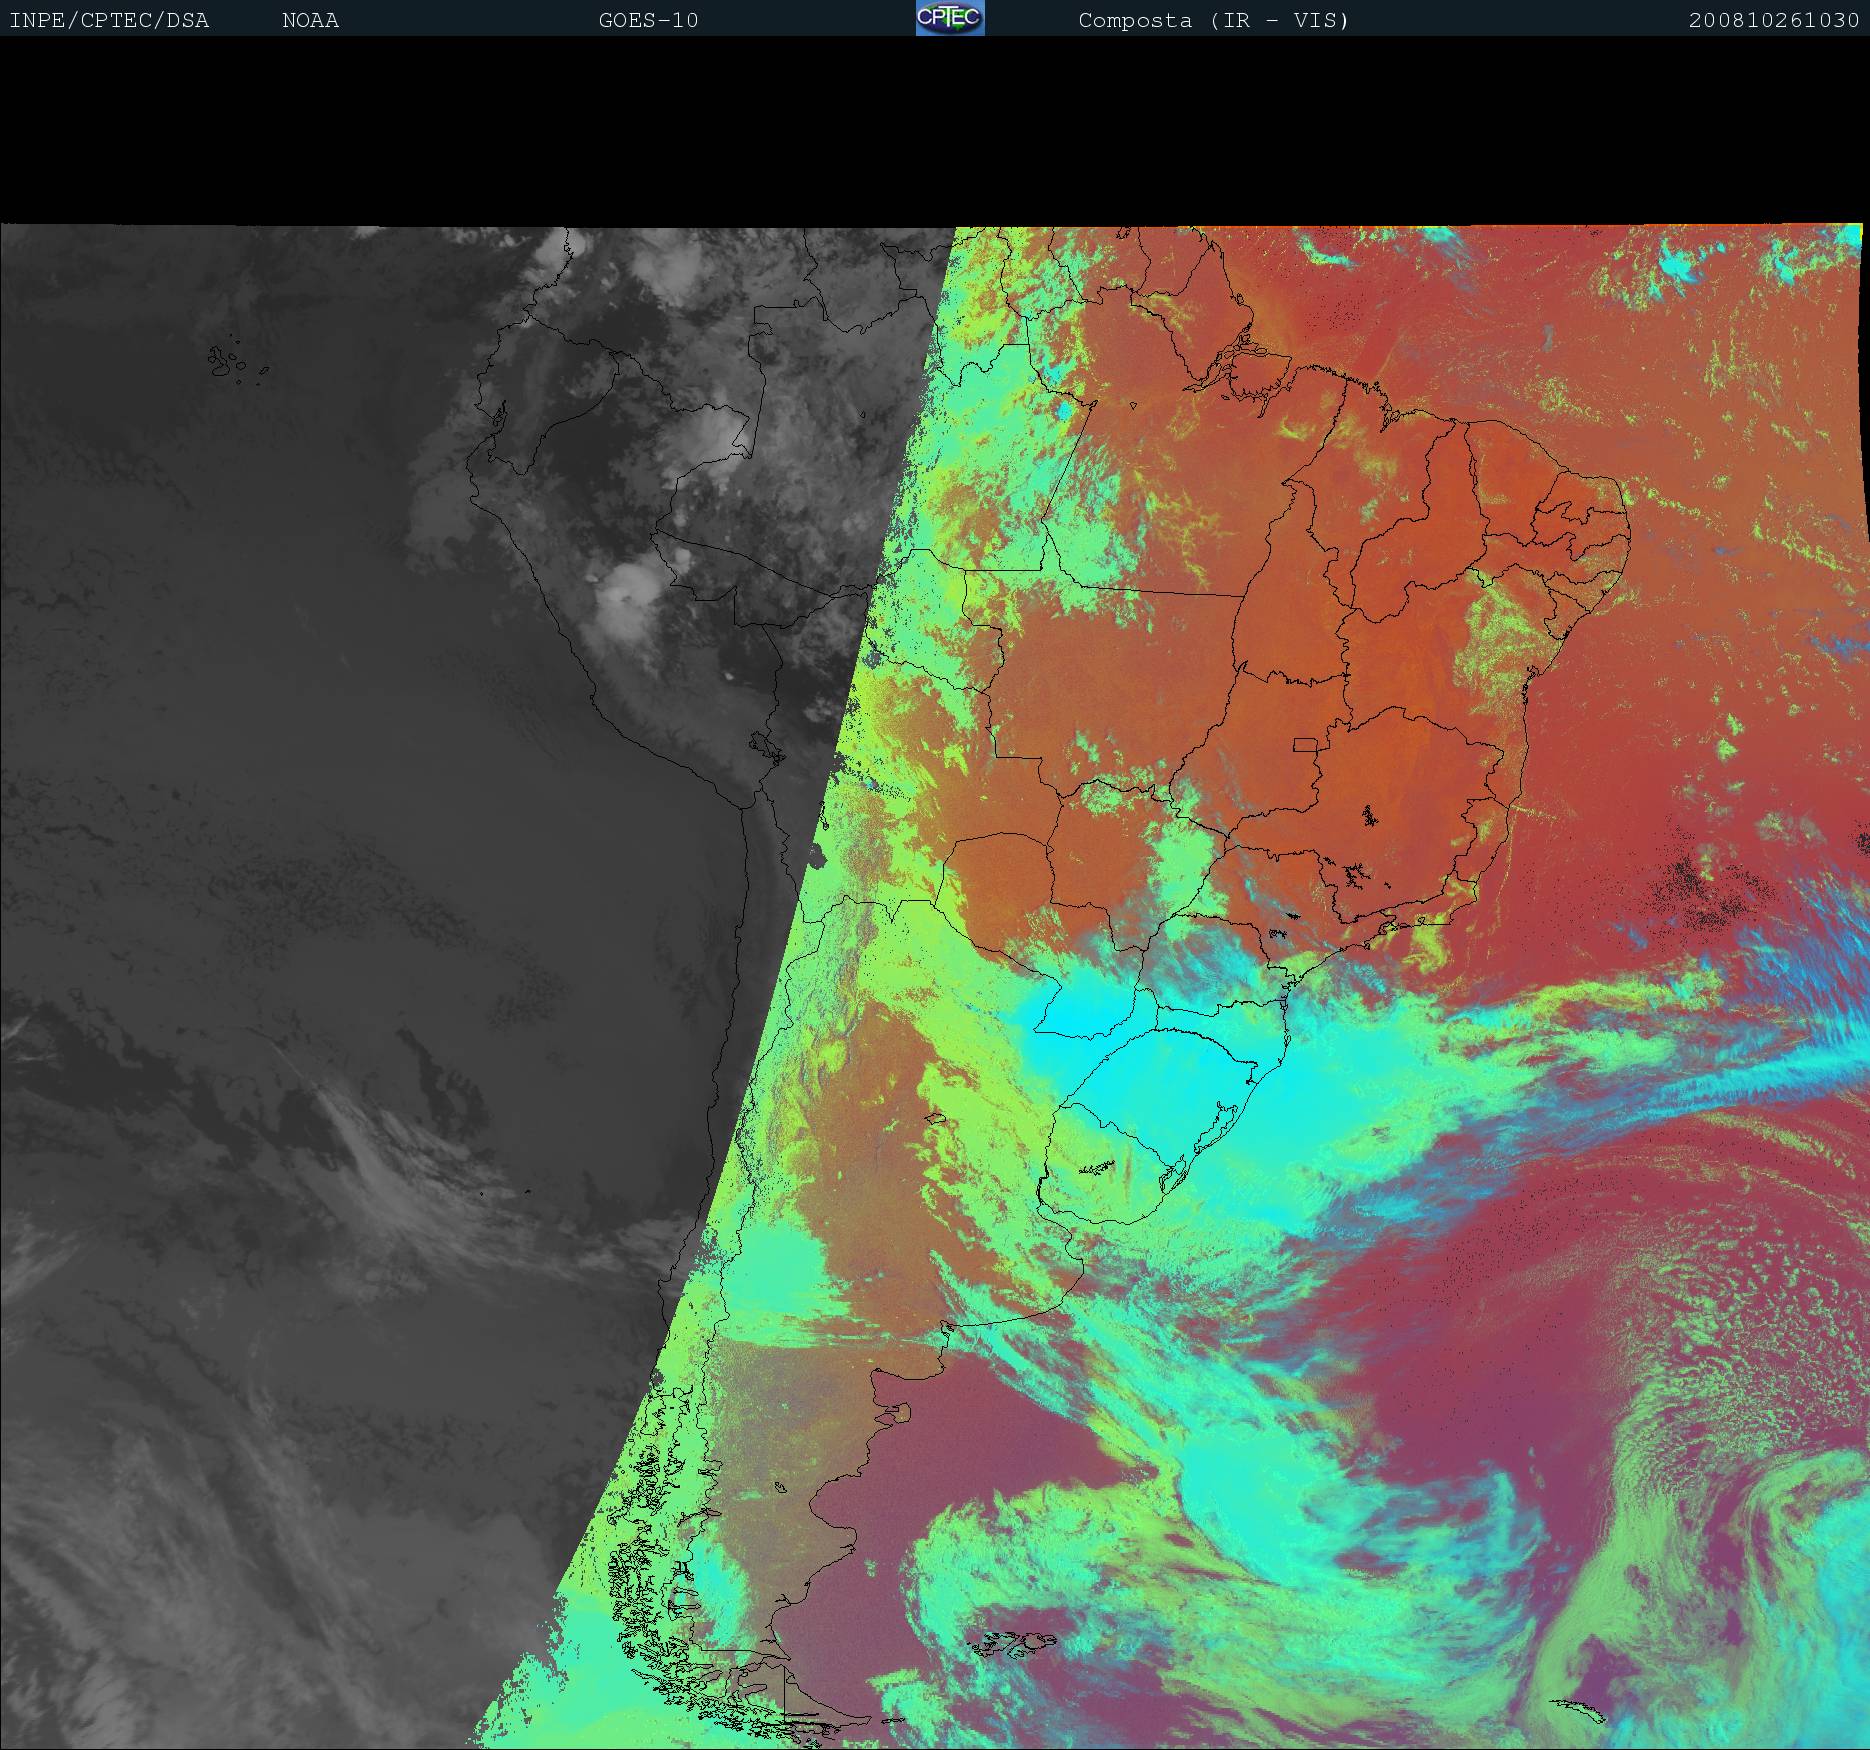Click the CPTEC logo in the header
The height and width of the screenshot is (1750, 1870).
[x=950, y=18]
